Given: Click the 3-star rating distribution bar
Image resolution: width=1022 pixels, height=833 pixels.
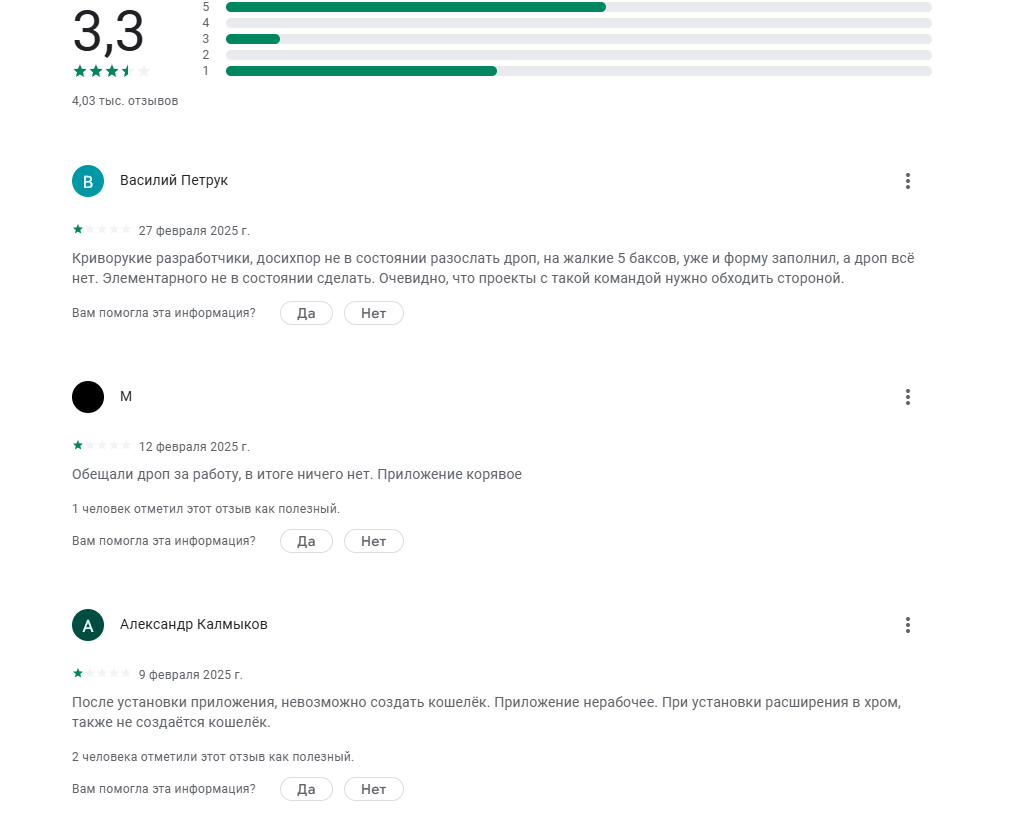Looking at the screenshot, I should click(579, 39).
